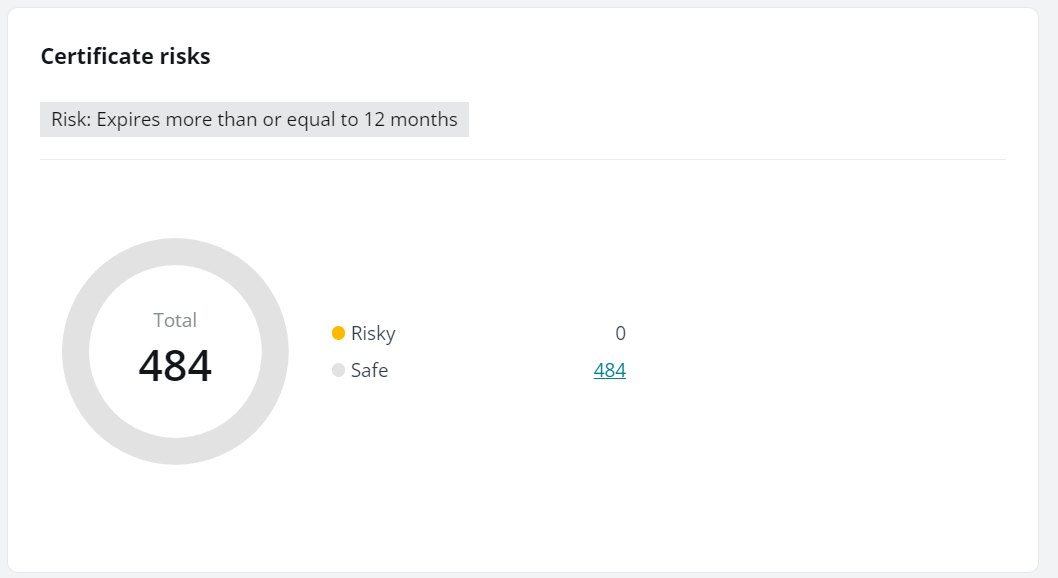The width and height of the screenshot is (1058, 578).
Task: Click the left side of the donut ring
Action: coord(76,352)
